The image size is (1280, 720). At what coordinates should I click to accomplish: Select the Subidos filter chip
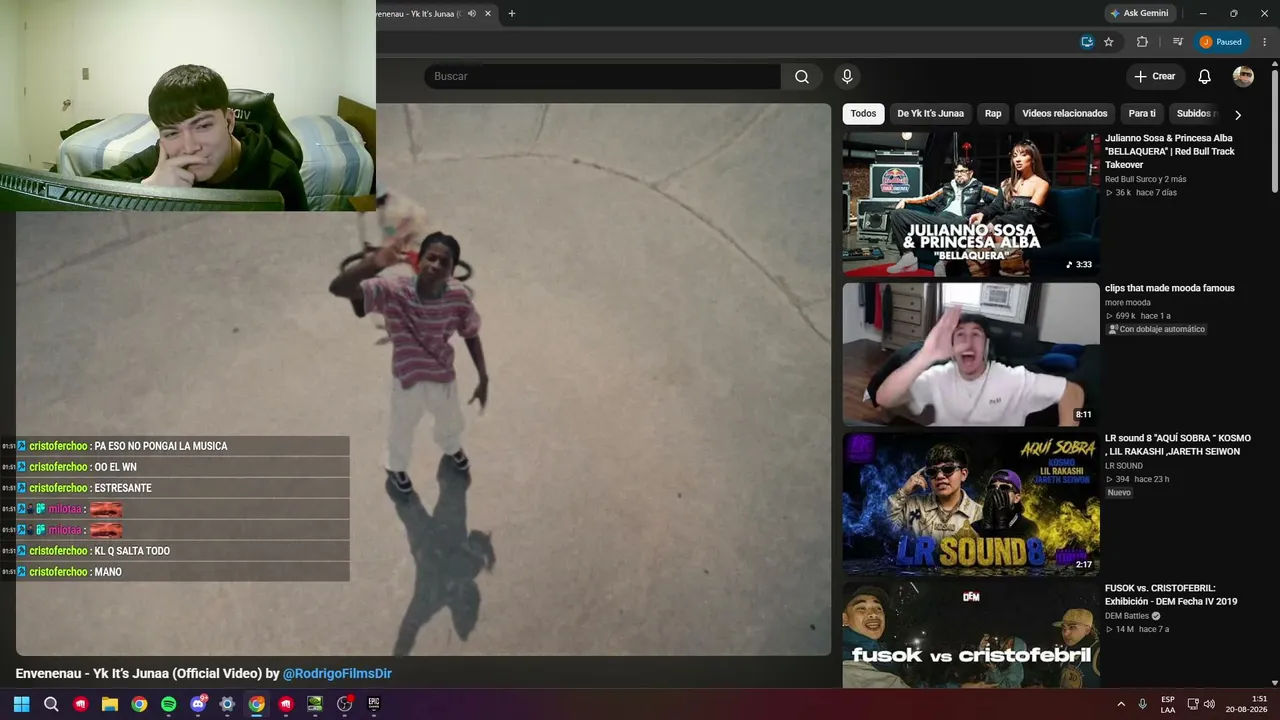click(1195, 114)
